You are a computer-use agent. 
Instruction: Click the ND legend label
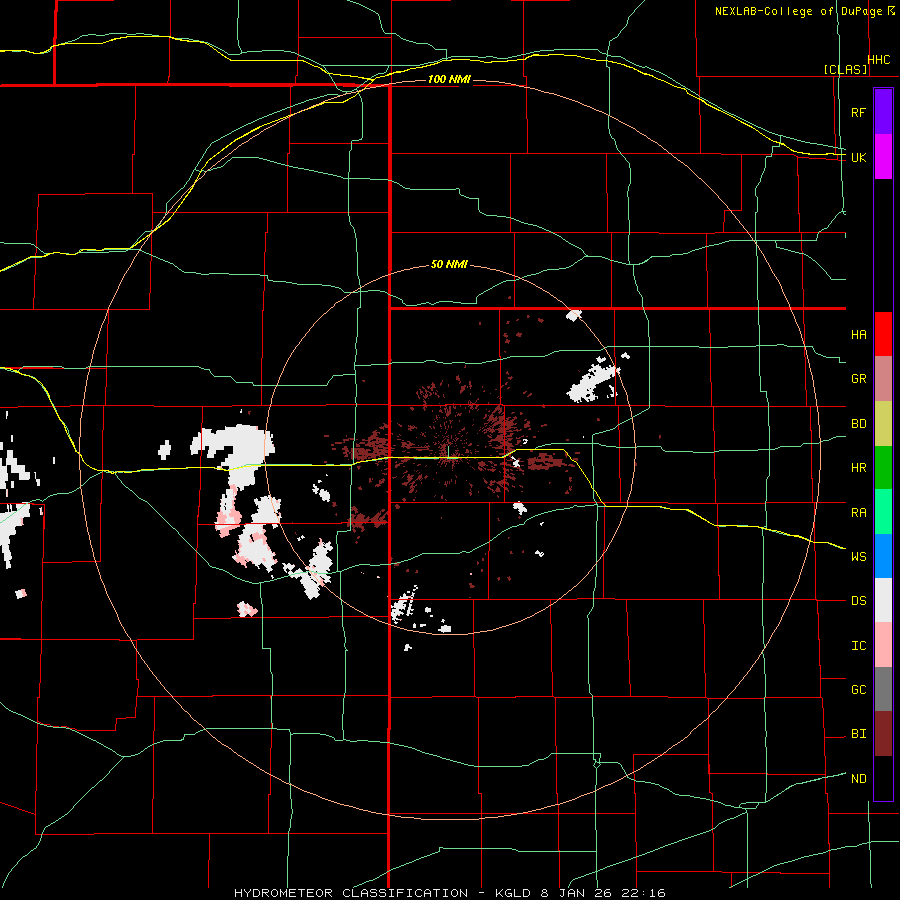point(859,779)
